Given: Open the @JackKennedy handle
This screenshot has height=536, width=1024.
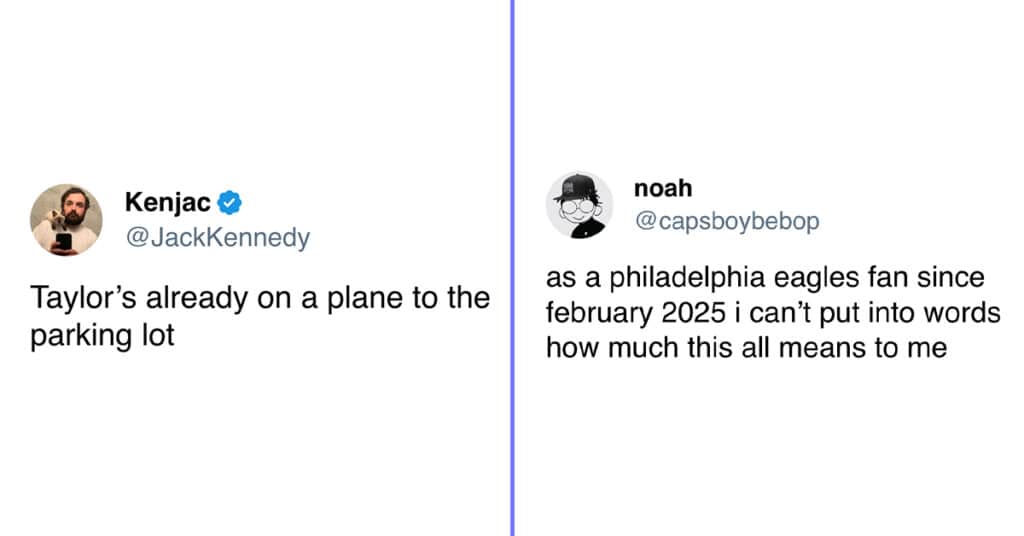Looking at the screenshot, I should [x=217, y=237].
